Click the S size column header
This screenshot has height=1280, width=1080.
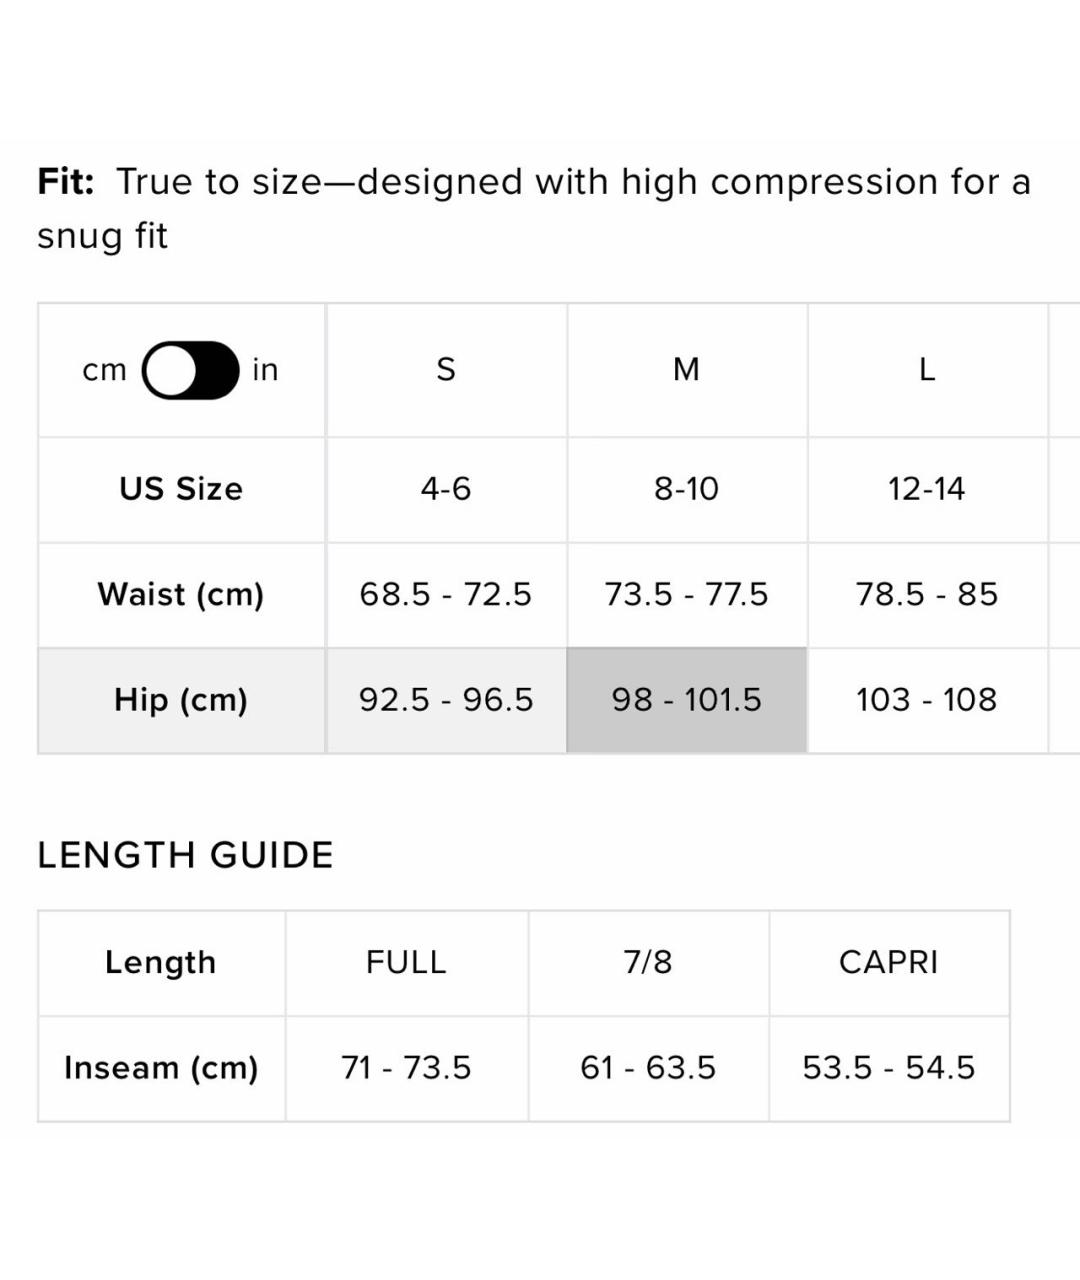point(446,370)
